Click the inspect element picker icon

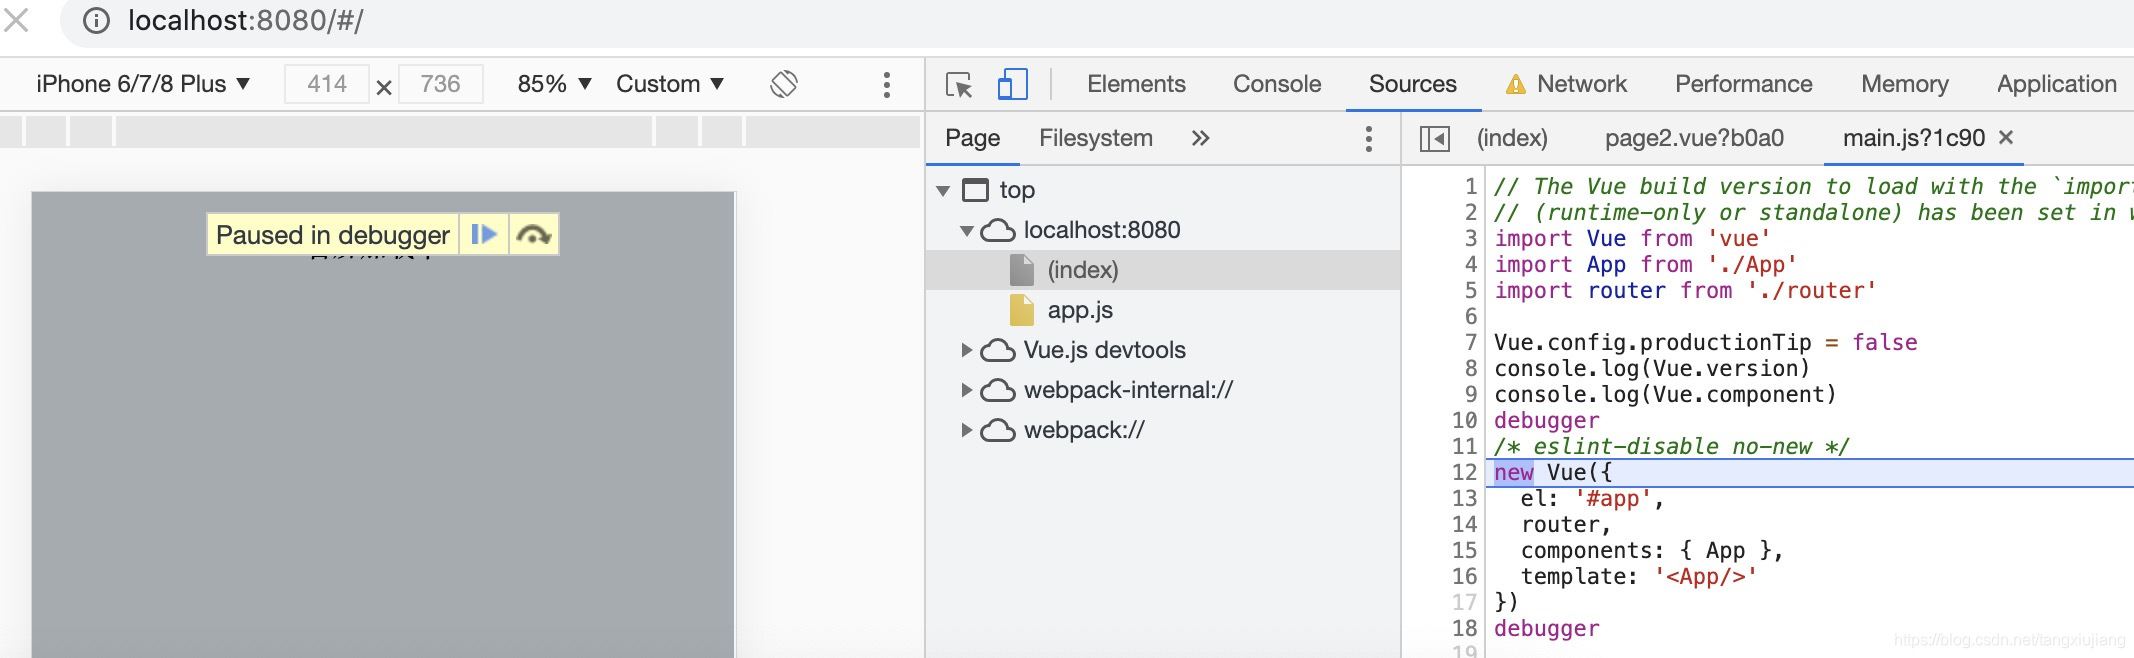[959, 85]
